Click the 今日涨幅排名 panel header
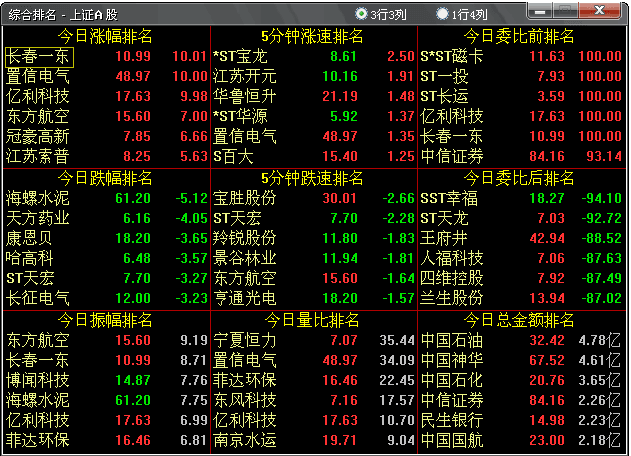This screenshot has width=631, height=456. 105,36
